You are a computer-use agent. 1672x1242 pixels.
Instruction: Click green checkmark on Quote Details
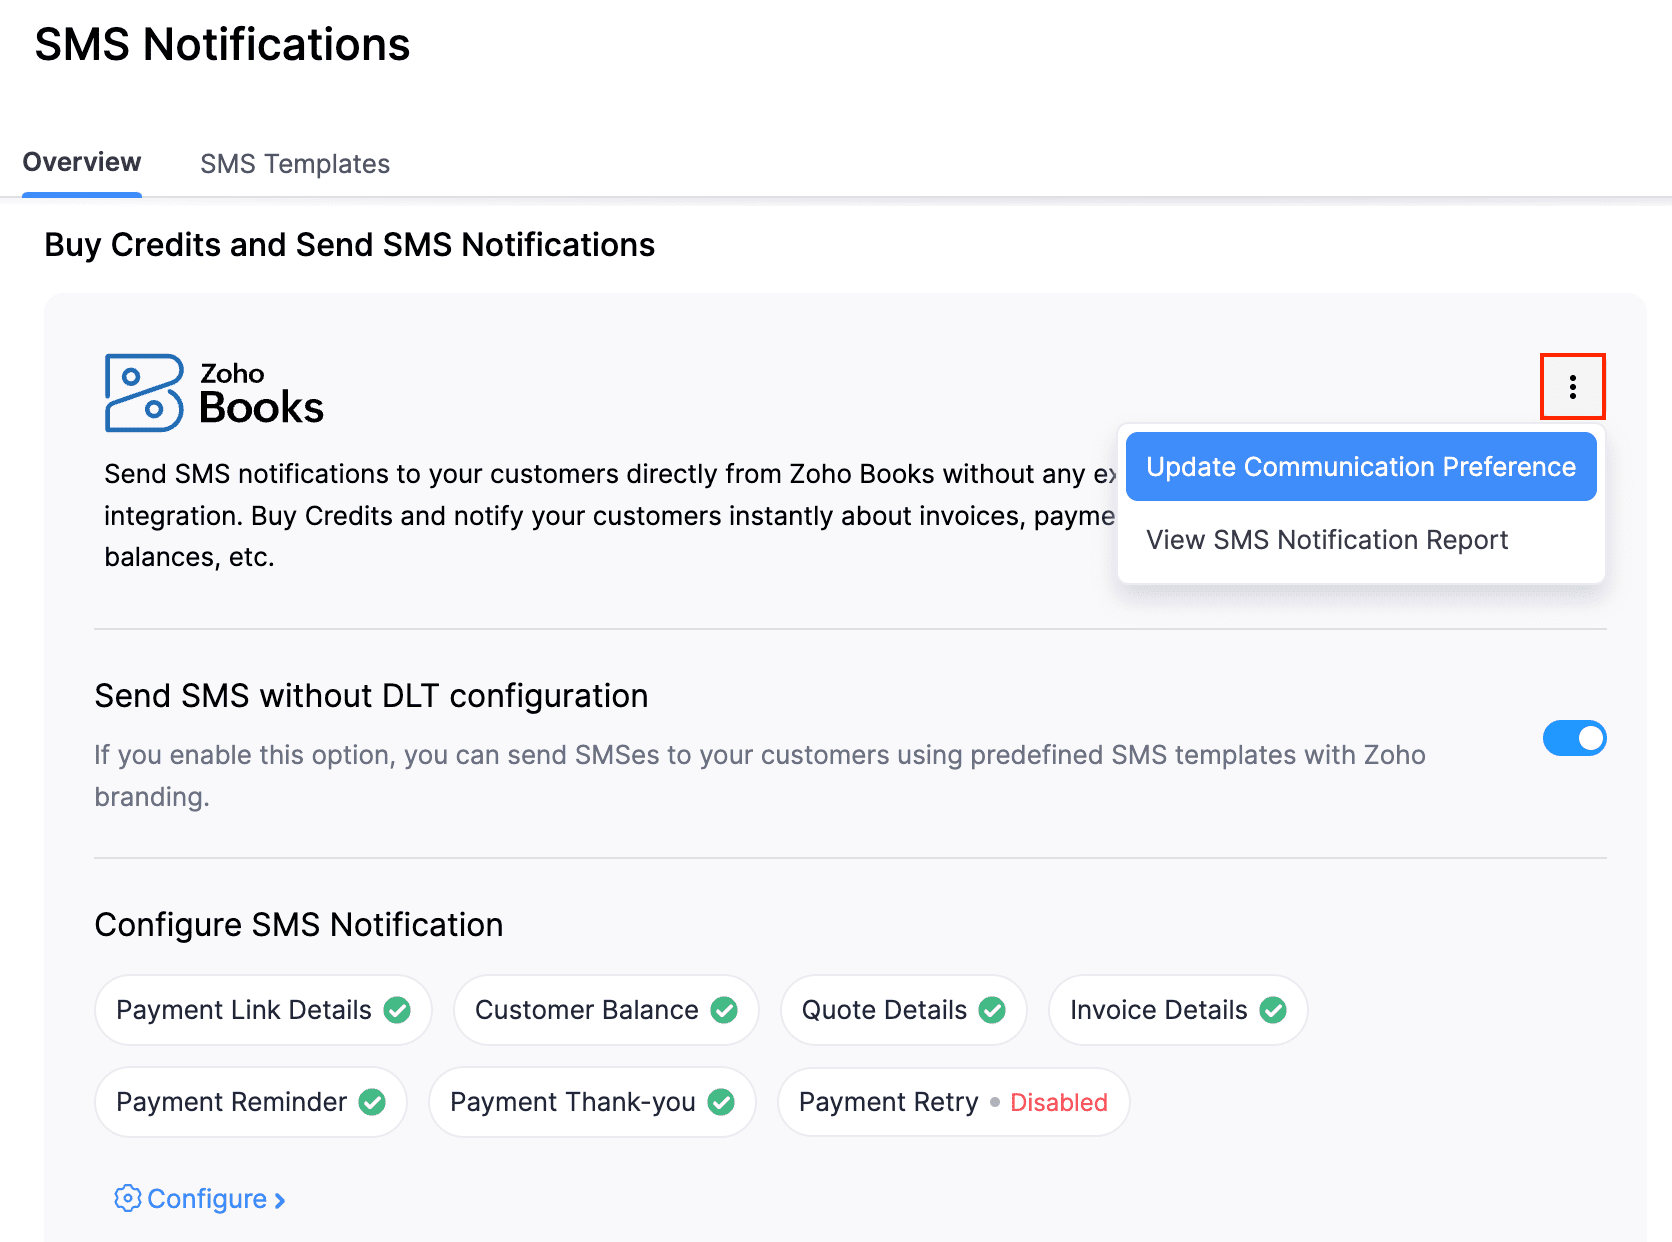pos(992,1010)
